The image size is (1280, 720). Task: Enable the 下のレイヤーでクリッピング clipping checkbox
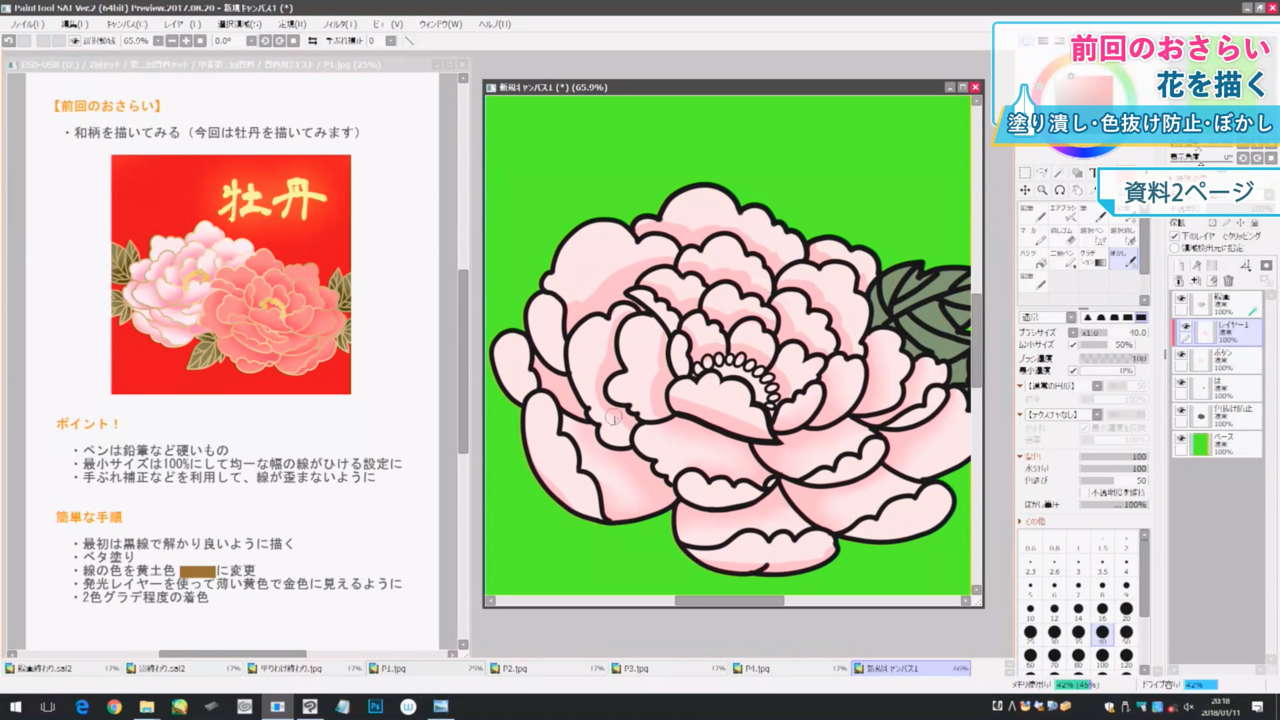(x=1174, y=236)
